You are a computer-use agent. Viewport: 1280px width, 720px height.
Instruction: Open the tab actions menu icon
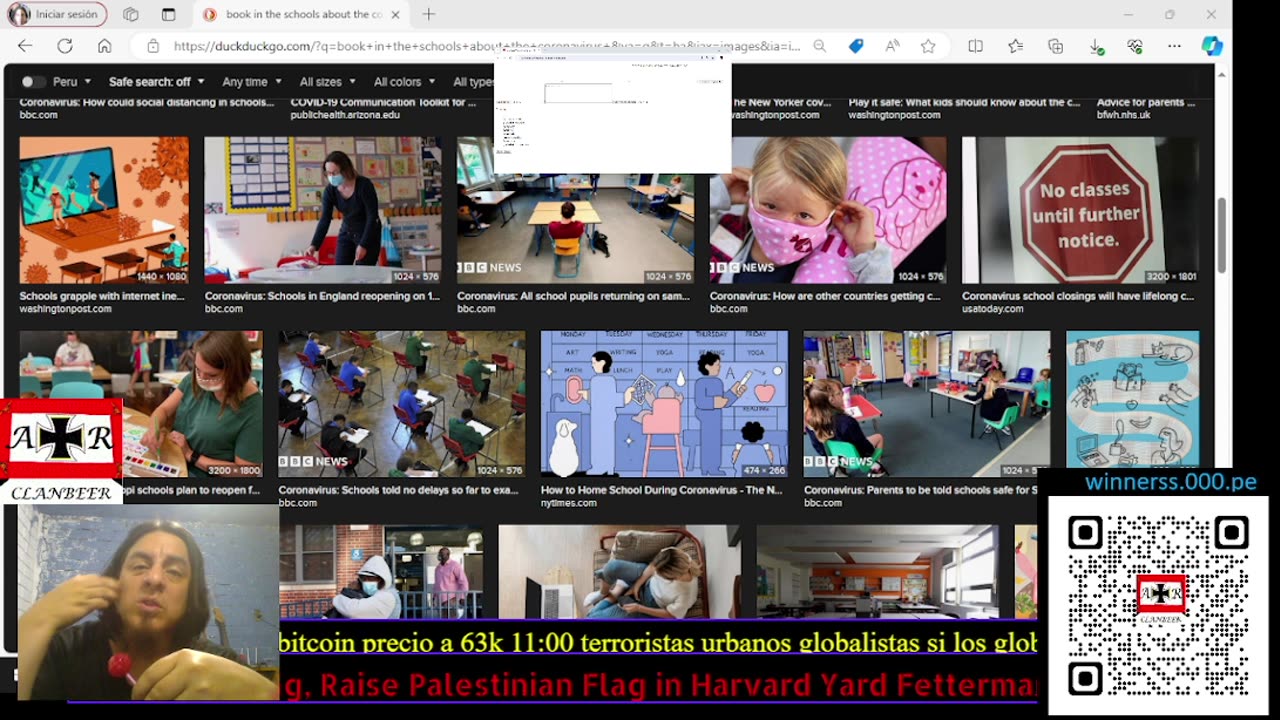tap(168, 14)
